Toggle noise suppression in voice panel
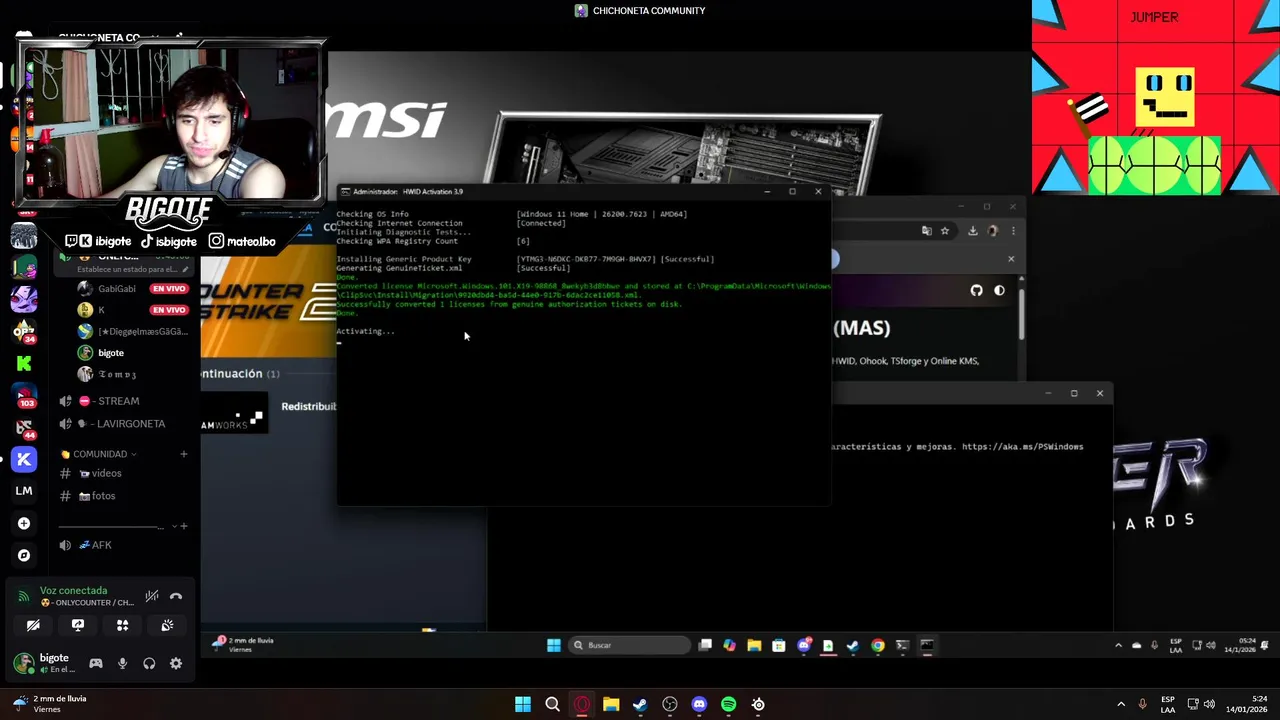 click(152, 596)
